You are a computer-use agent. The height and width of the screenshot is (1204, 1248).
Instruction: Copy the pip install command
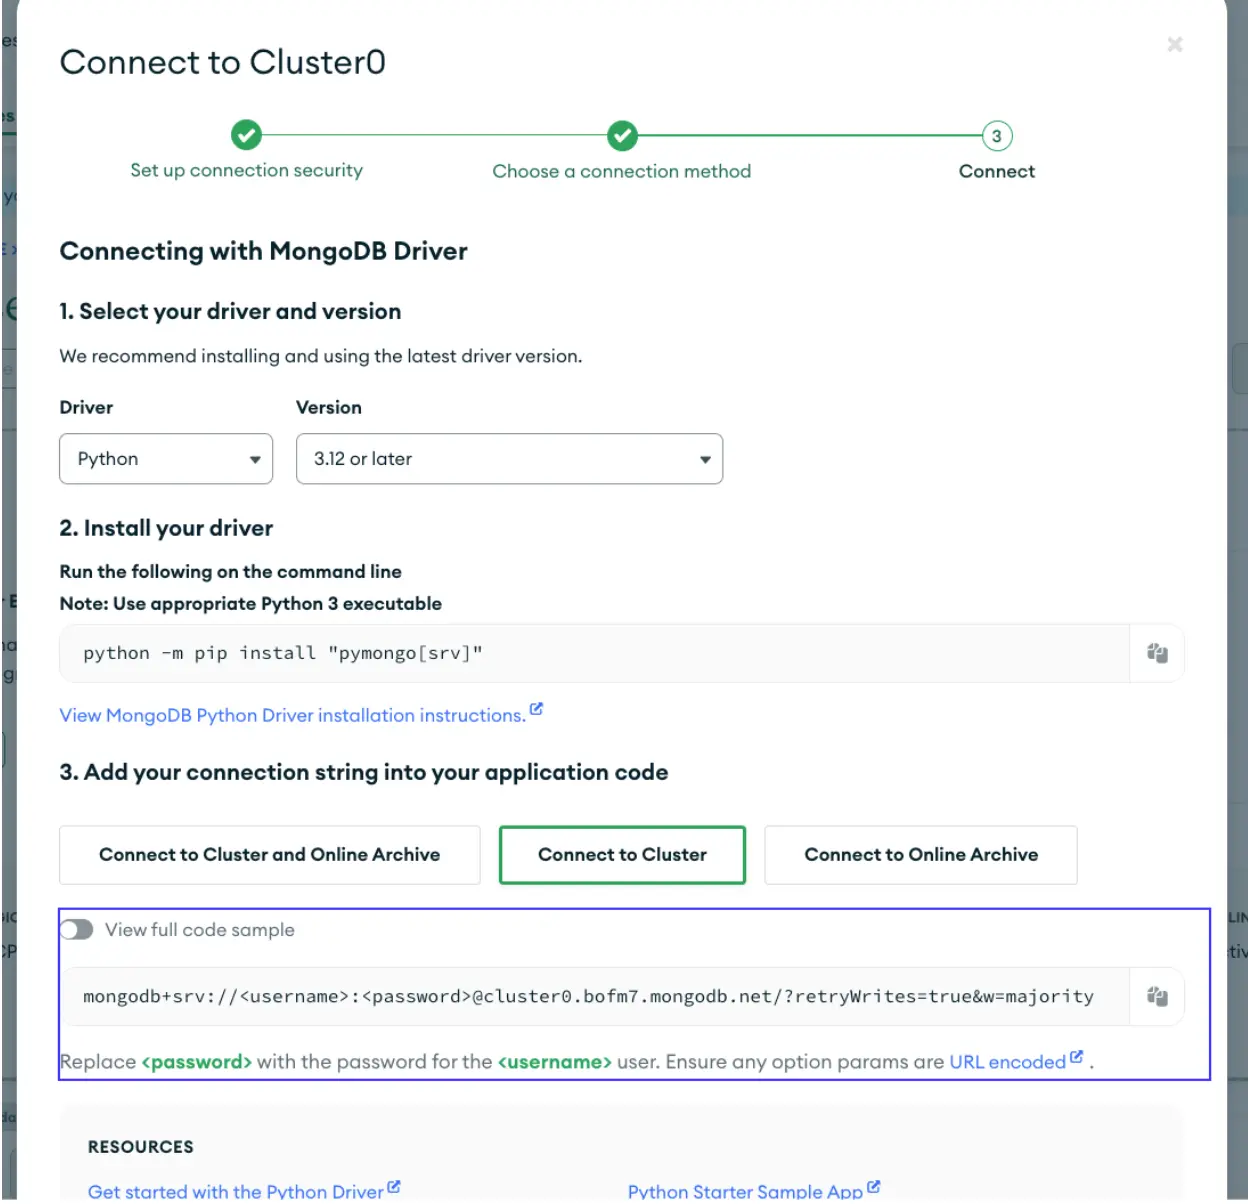point(1157,653)
